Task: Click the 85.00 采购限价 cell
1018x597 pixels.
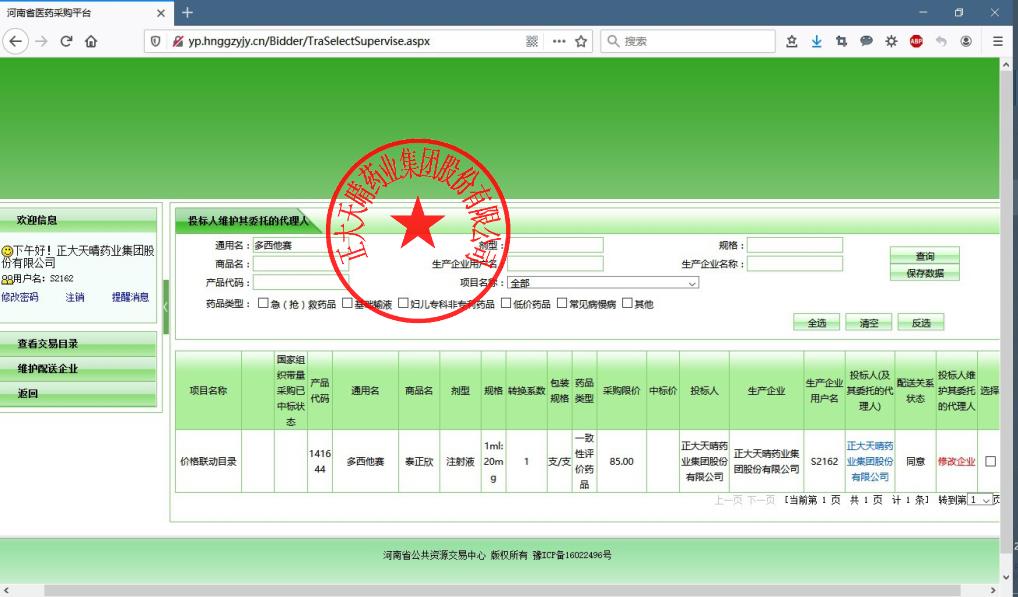Action: pos(621,461)
